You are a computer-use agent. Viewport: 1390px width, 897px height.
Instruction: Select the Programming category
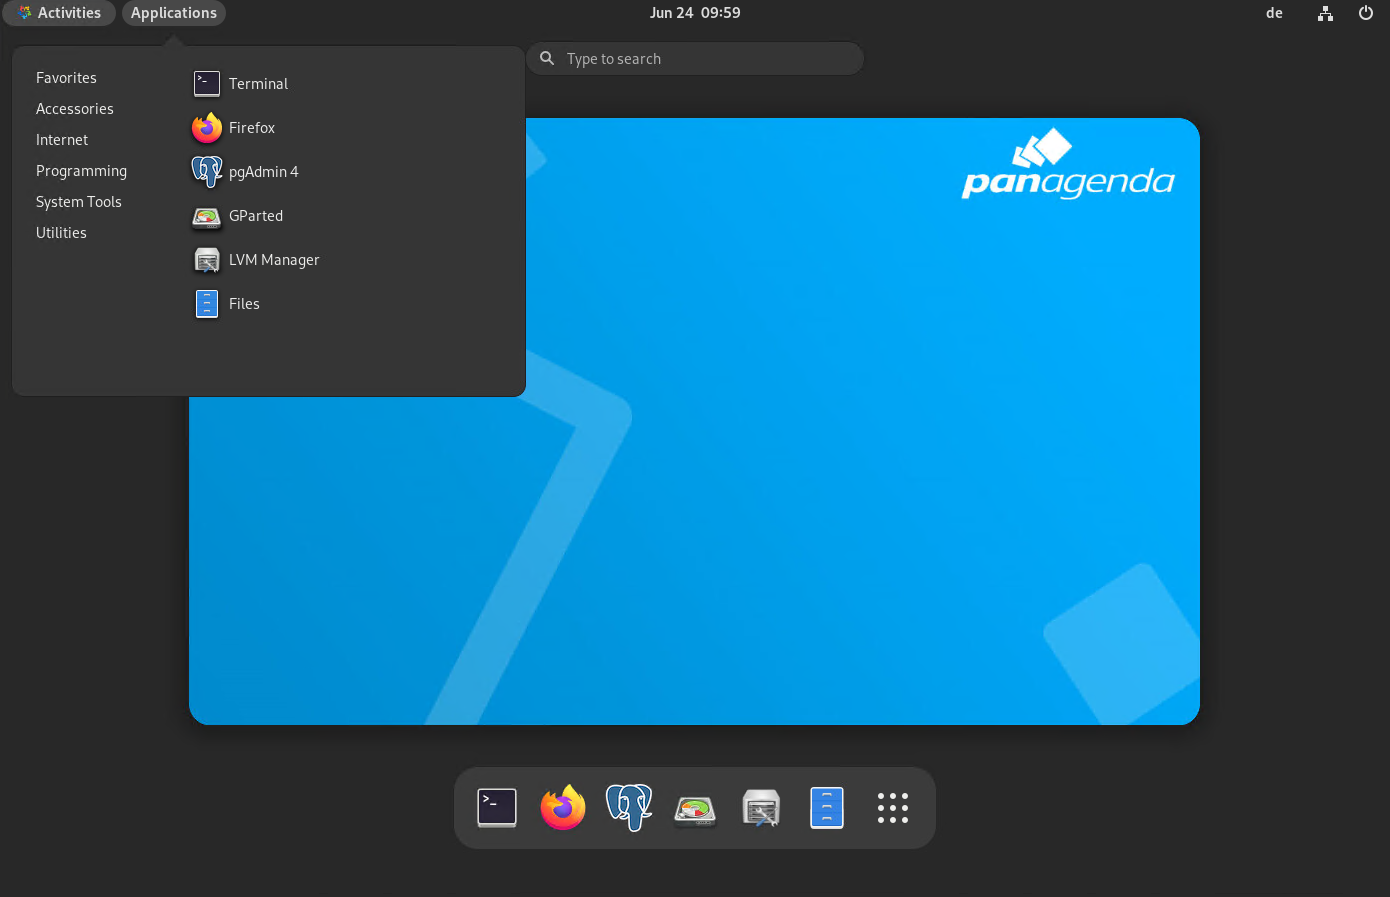[x=81, y=171]
